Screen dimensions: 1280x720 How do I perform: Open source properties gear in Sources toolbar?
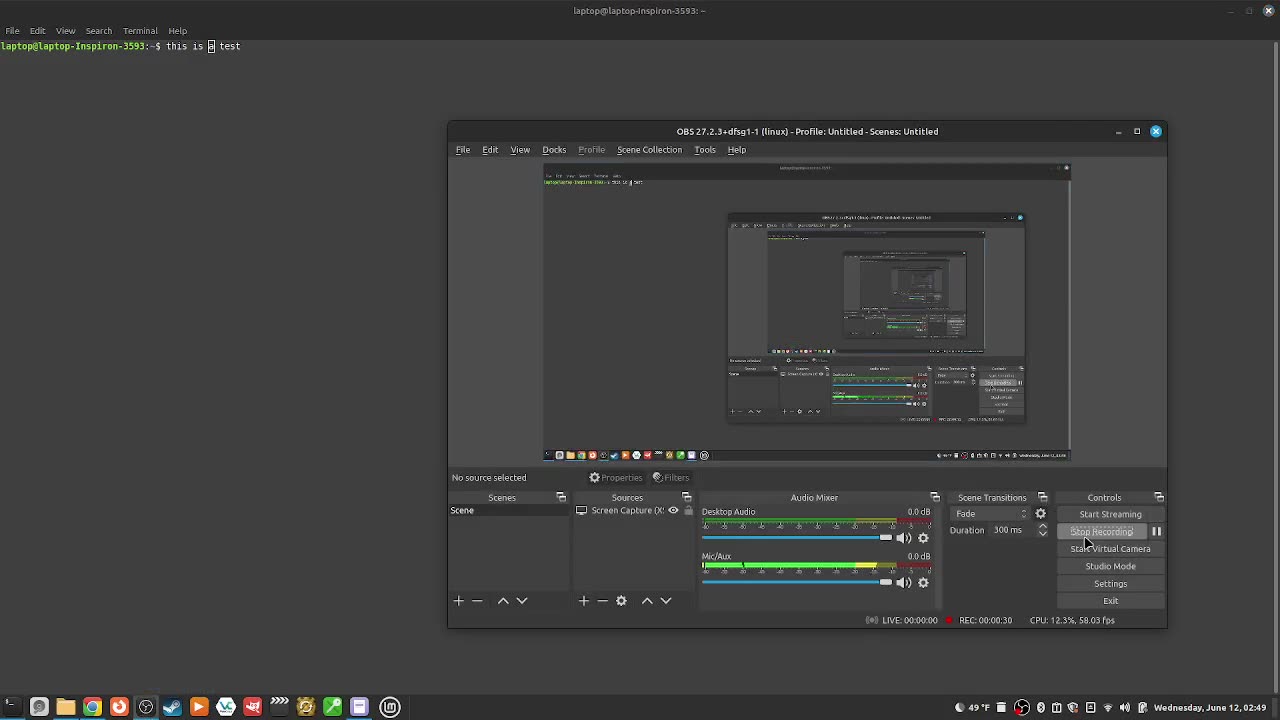click(621, 601)
